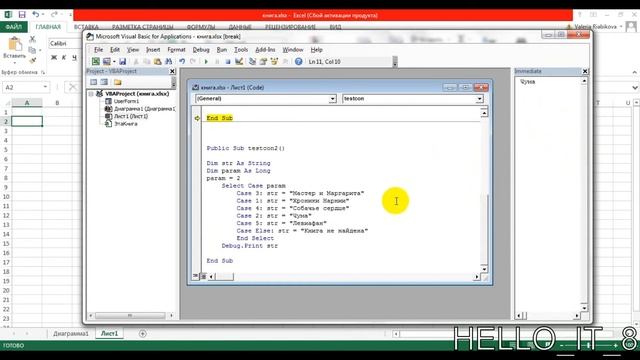Viewport: 640px width, 360px height.
Task: Save the project using the VBA toolbar floppy icon
Action: pos(122,62)
